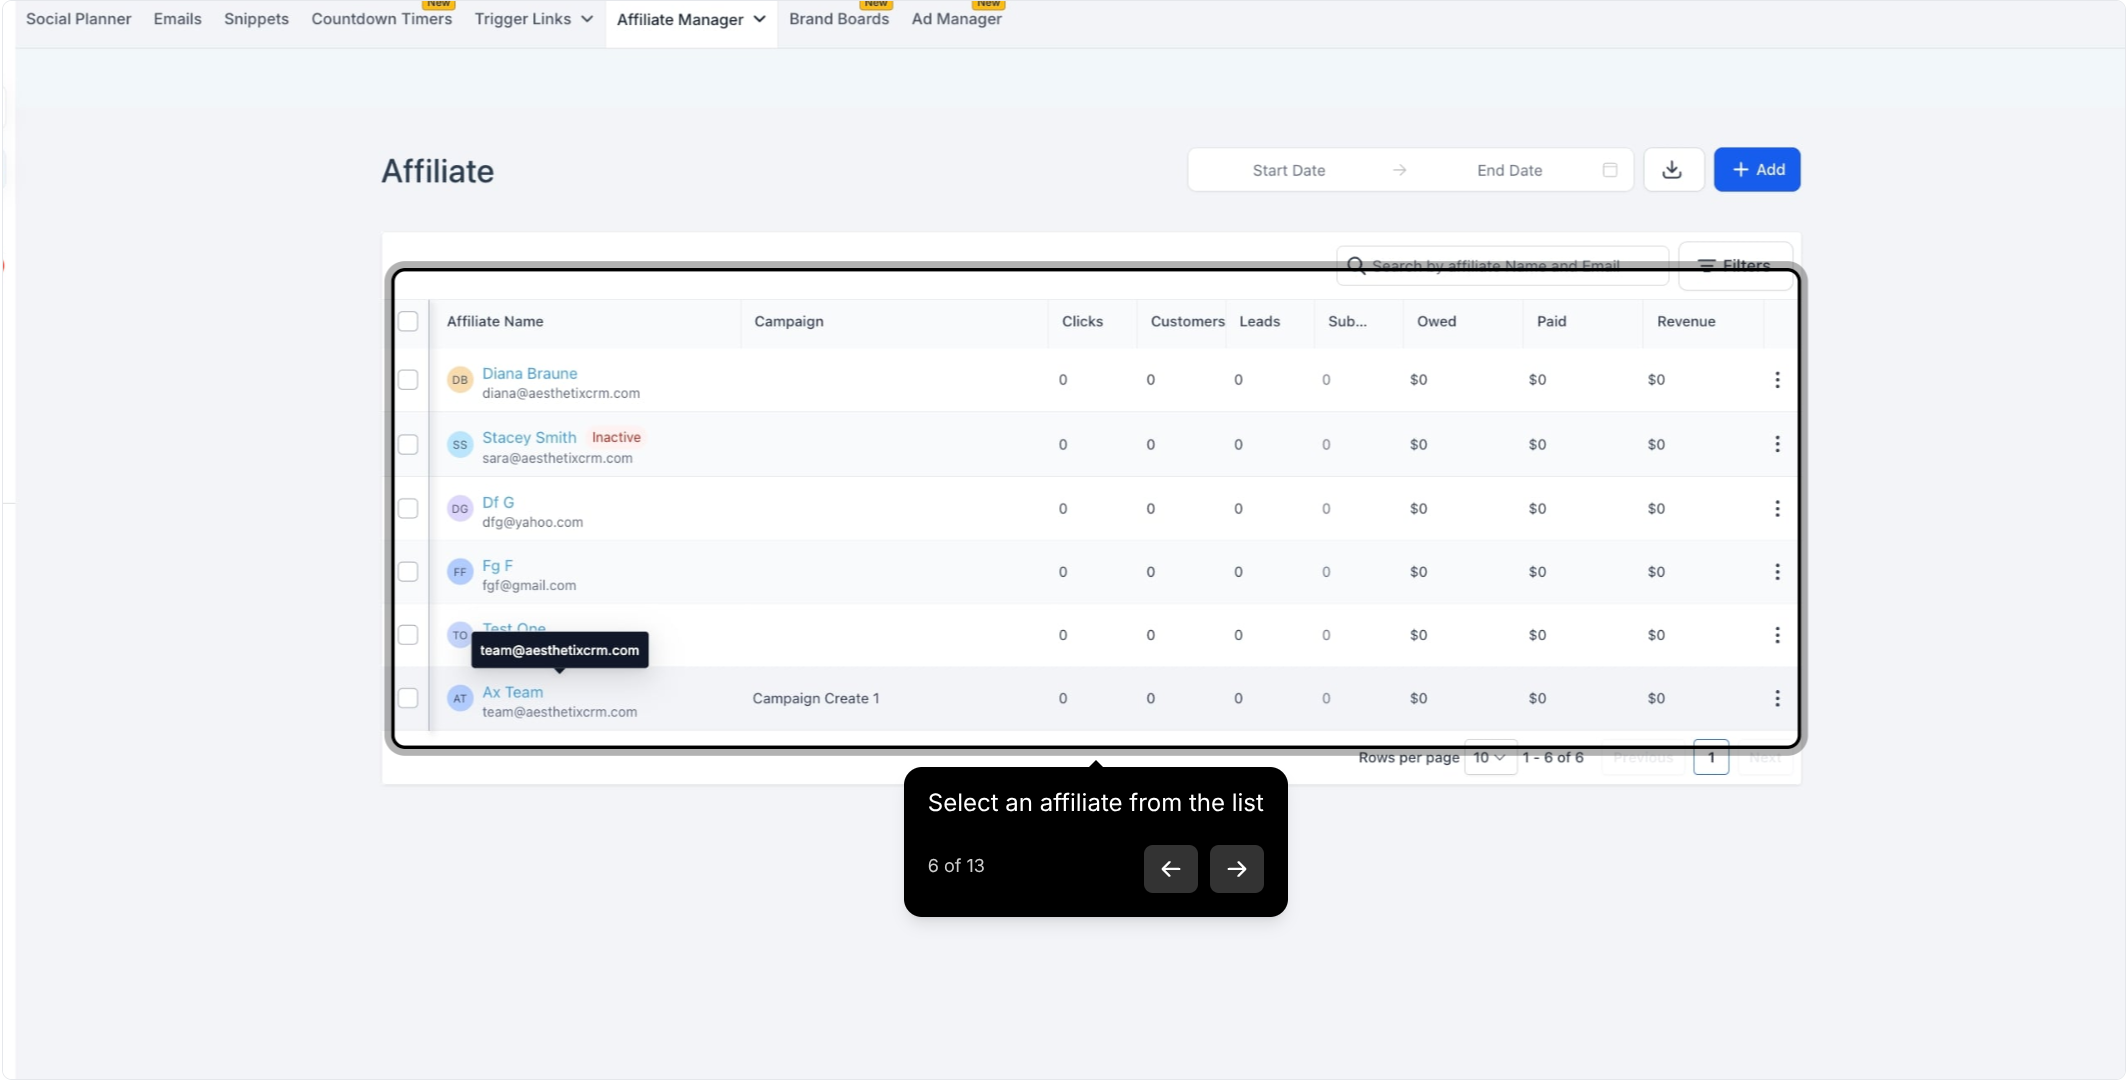The width and height of the screenshot is (2128, 1080).
Task: Click the Filters button
Action: point(1735,265)
